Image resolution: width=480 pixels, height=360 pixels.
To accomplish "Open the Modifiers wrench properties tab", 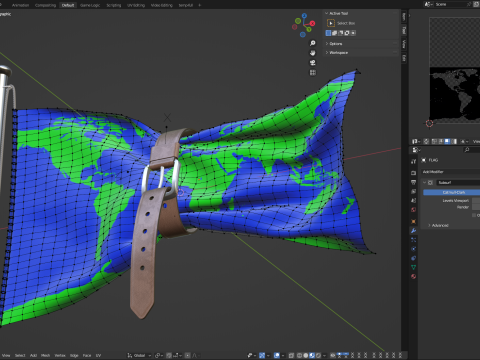I will (x=414, y=230).
